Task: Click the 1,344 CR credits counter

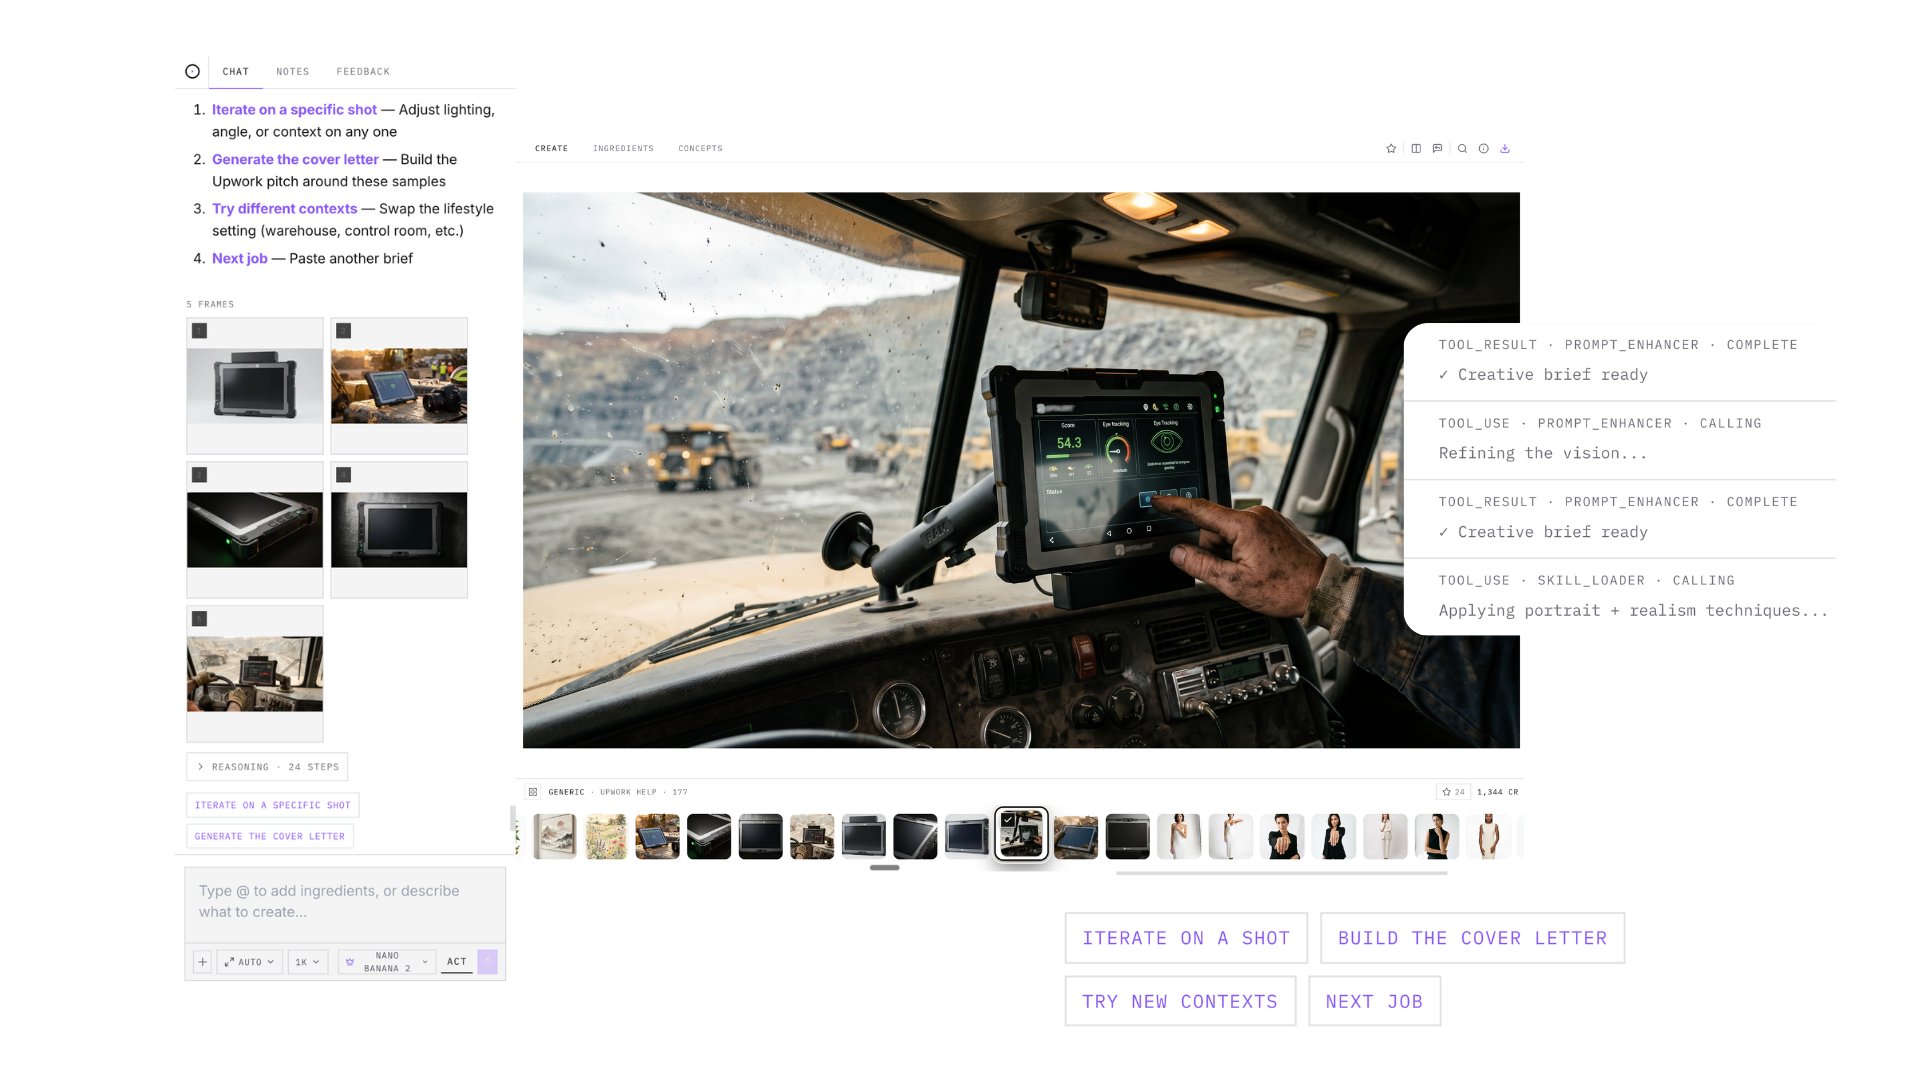Action: pyautogui.click(x=1497, y=792)
